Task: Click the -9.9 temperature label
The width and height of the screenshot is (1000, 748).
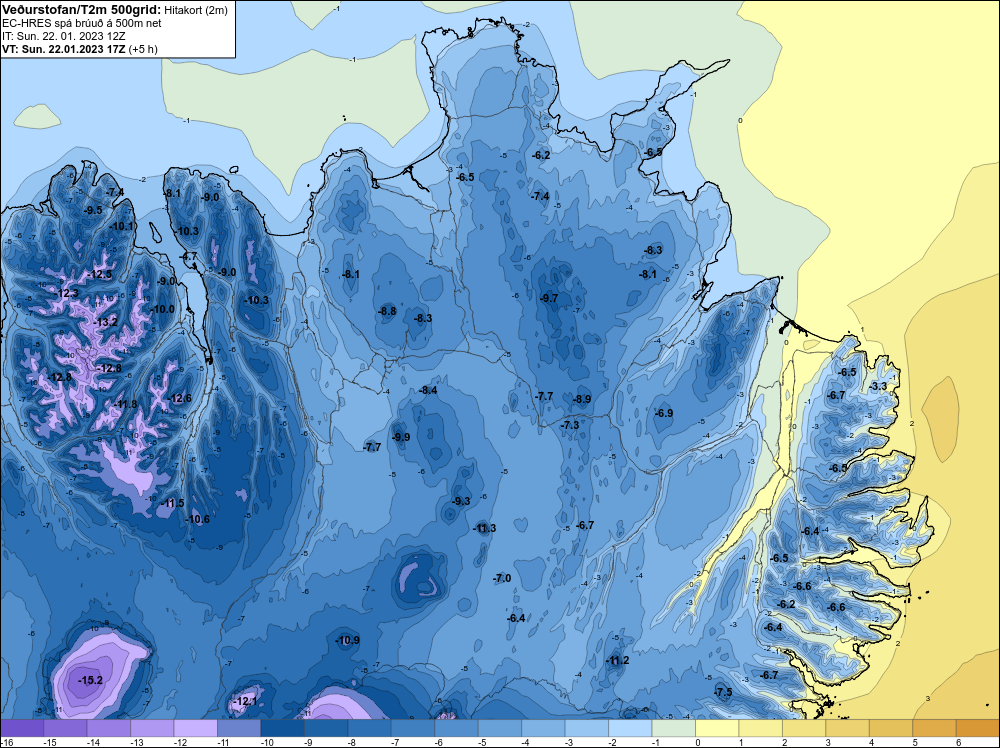Action: coord(401,437)
